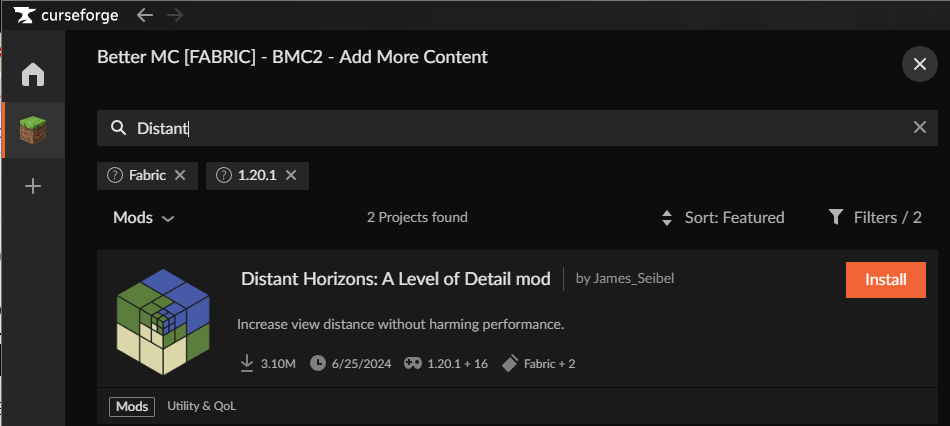Clear the search field text
This screenshot has width=950, height=426.
coord(920,127)
